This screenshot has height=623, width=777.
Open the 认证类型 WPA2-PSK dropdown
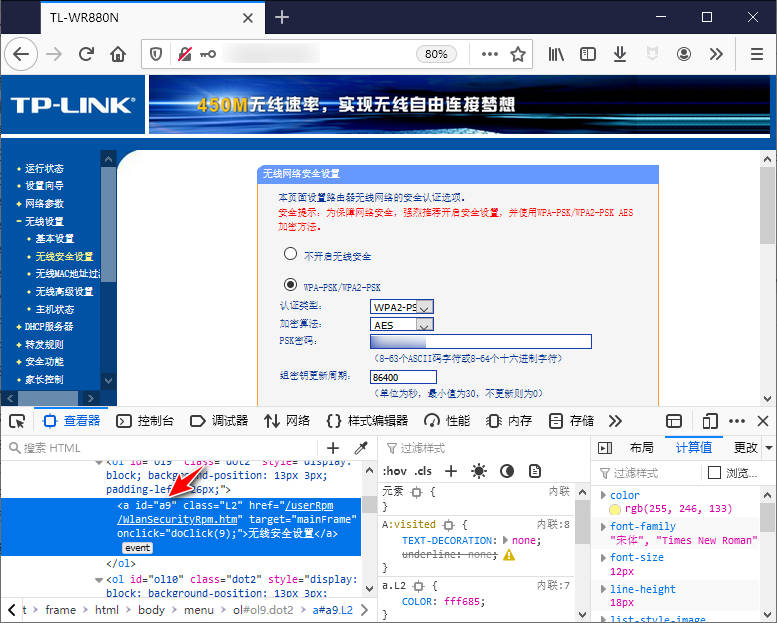[x=402, y=307]
